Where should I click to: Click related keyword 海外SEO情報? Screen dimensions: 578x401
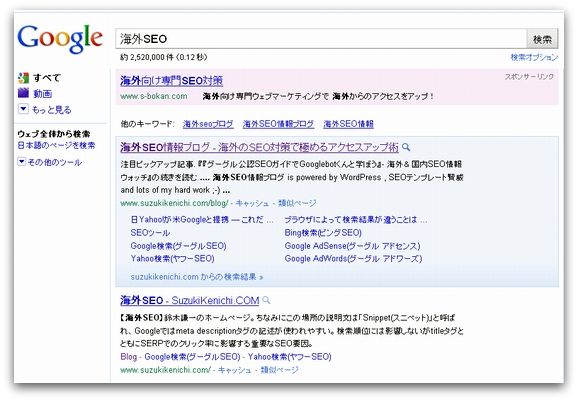pyautogui.click(x=348, y=124)
